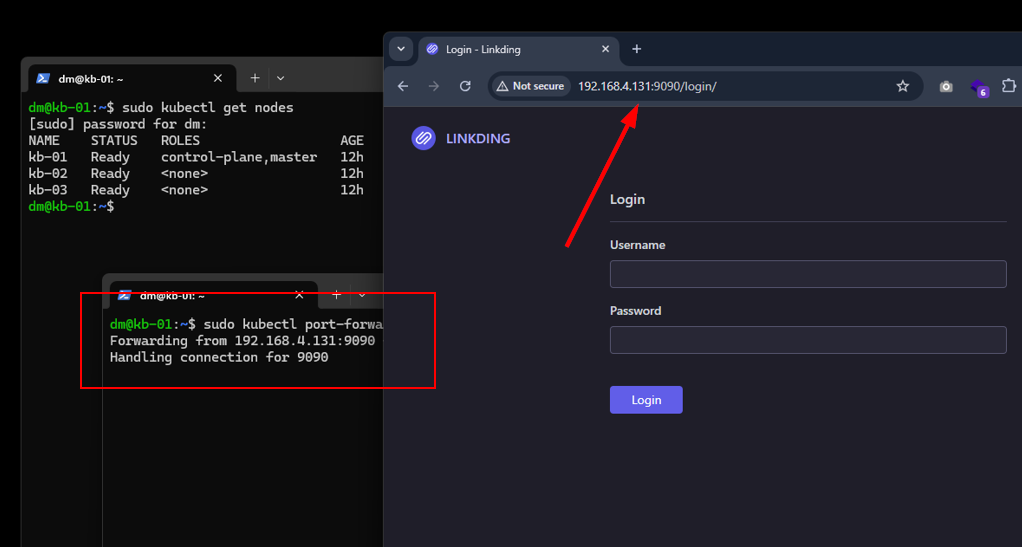1022x547 pixels.
Task: Reload the Linkding login page
Action: 465,86
